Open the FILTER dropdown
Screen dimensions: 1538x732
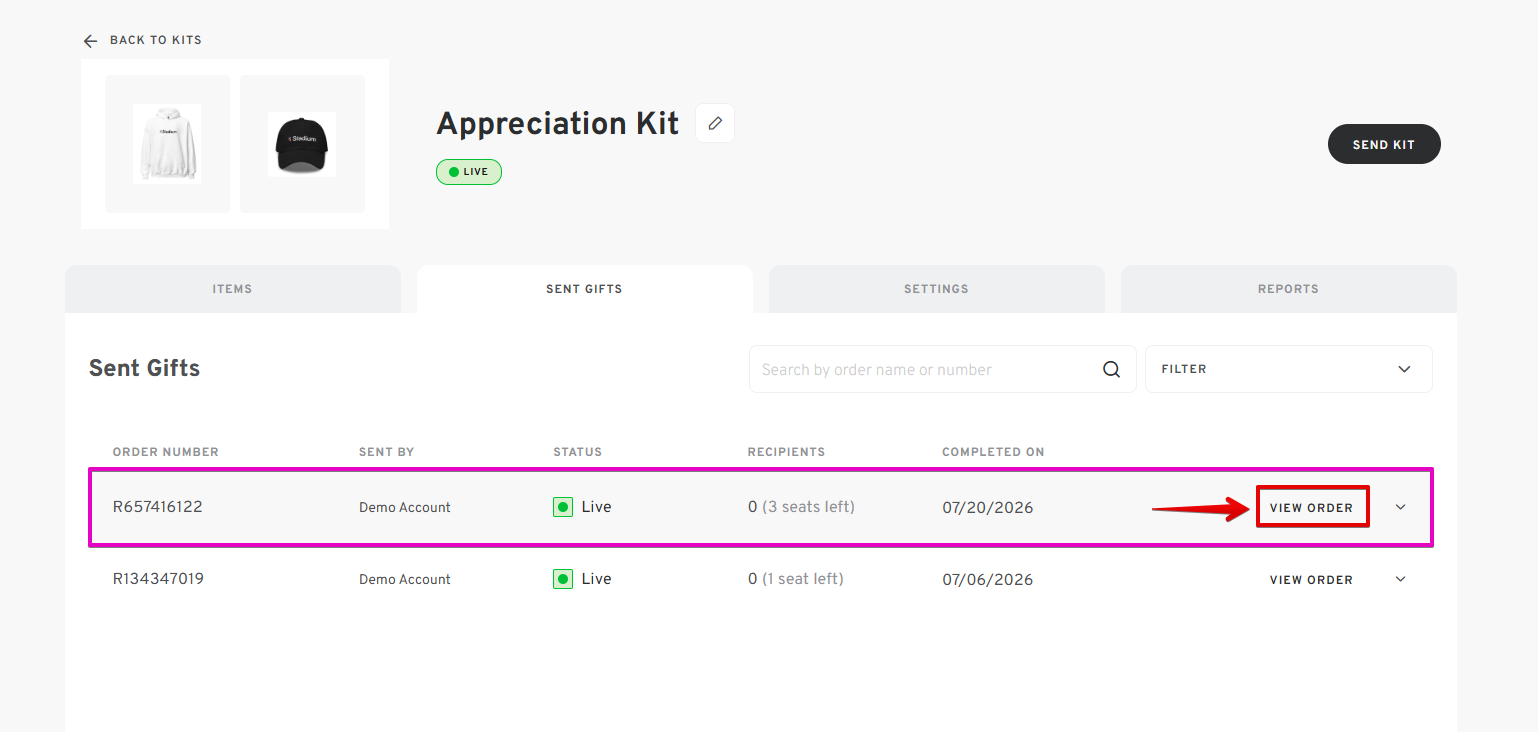click(1288, 369)
